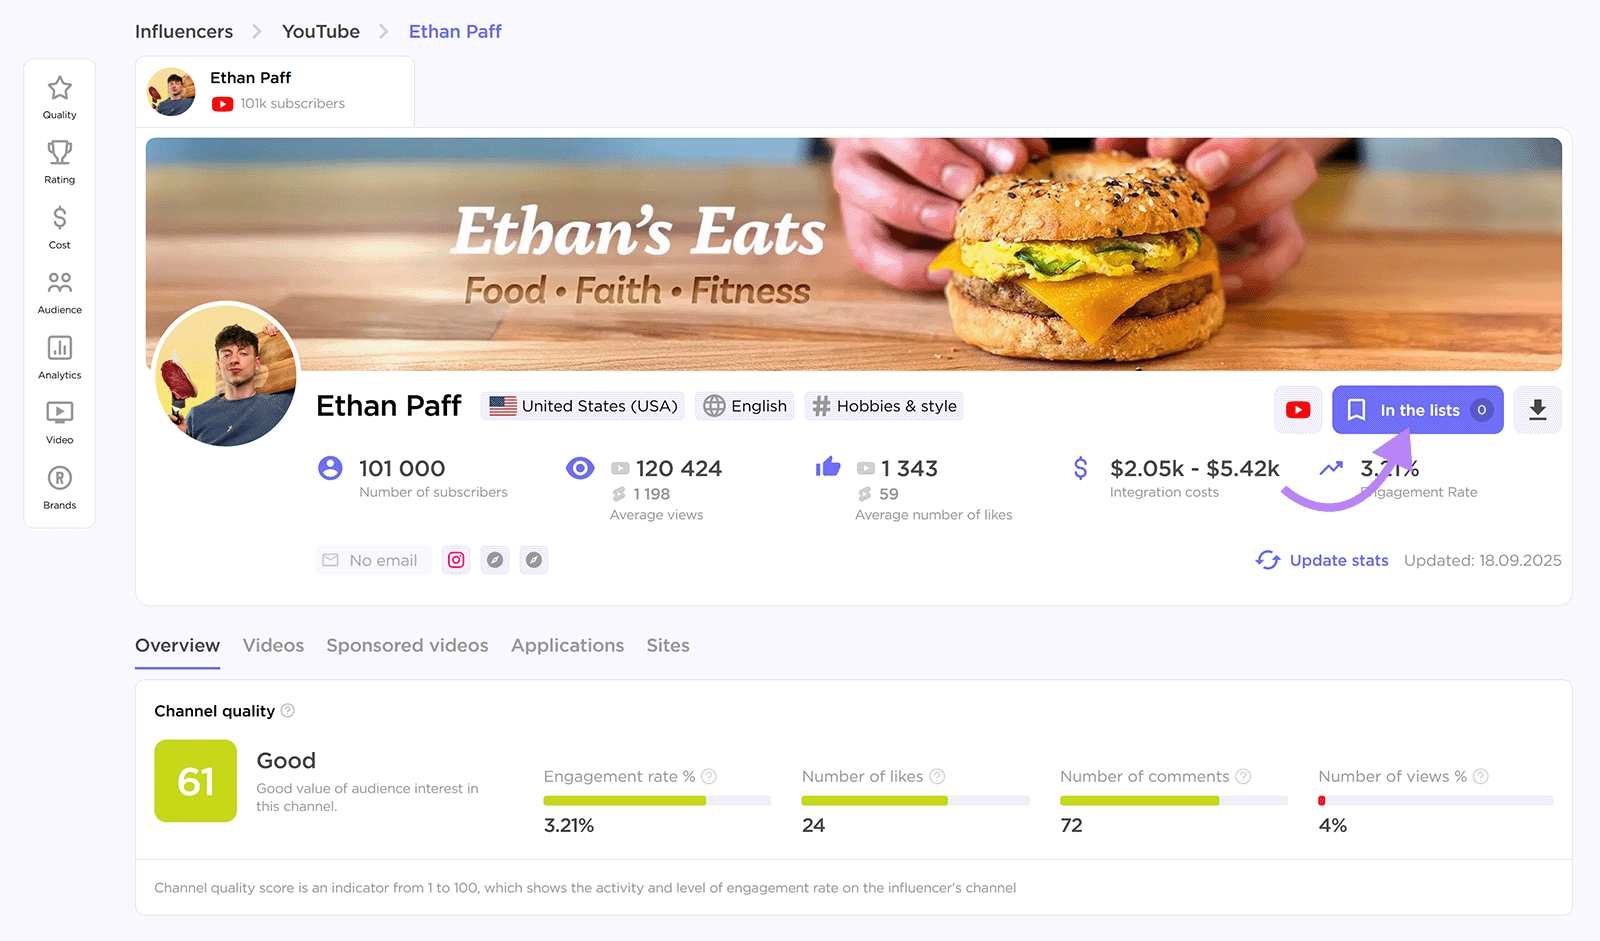Open Analytics from the sidebar
This screenshot has width=1600, height=941.
click(60, 357)
